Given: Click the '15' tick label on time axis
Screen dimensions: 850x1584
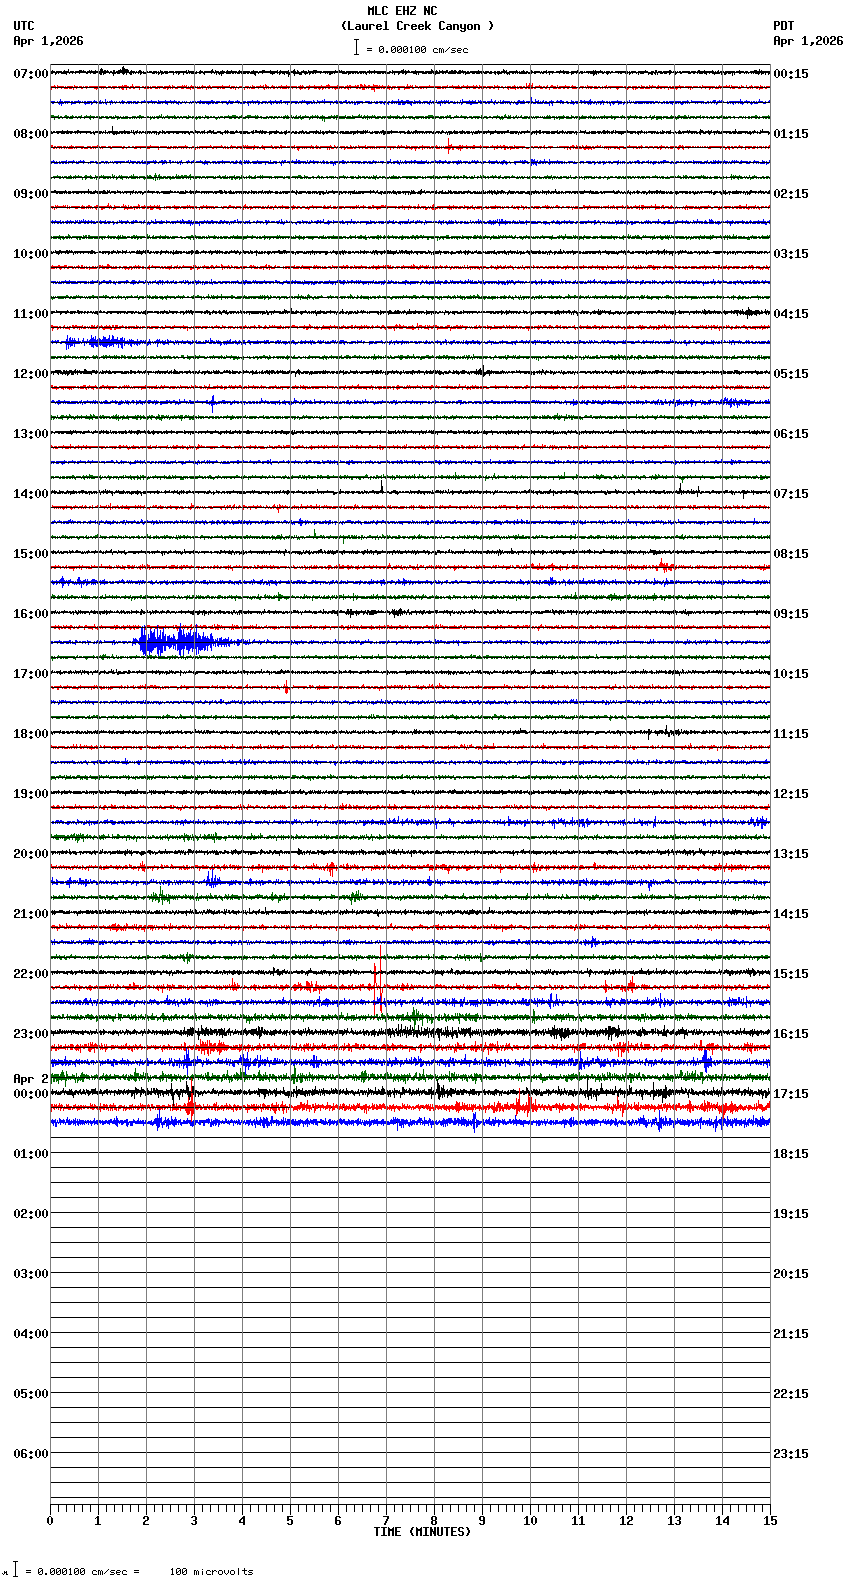Looking at the screenshot, I should (x=770, y=1521).
